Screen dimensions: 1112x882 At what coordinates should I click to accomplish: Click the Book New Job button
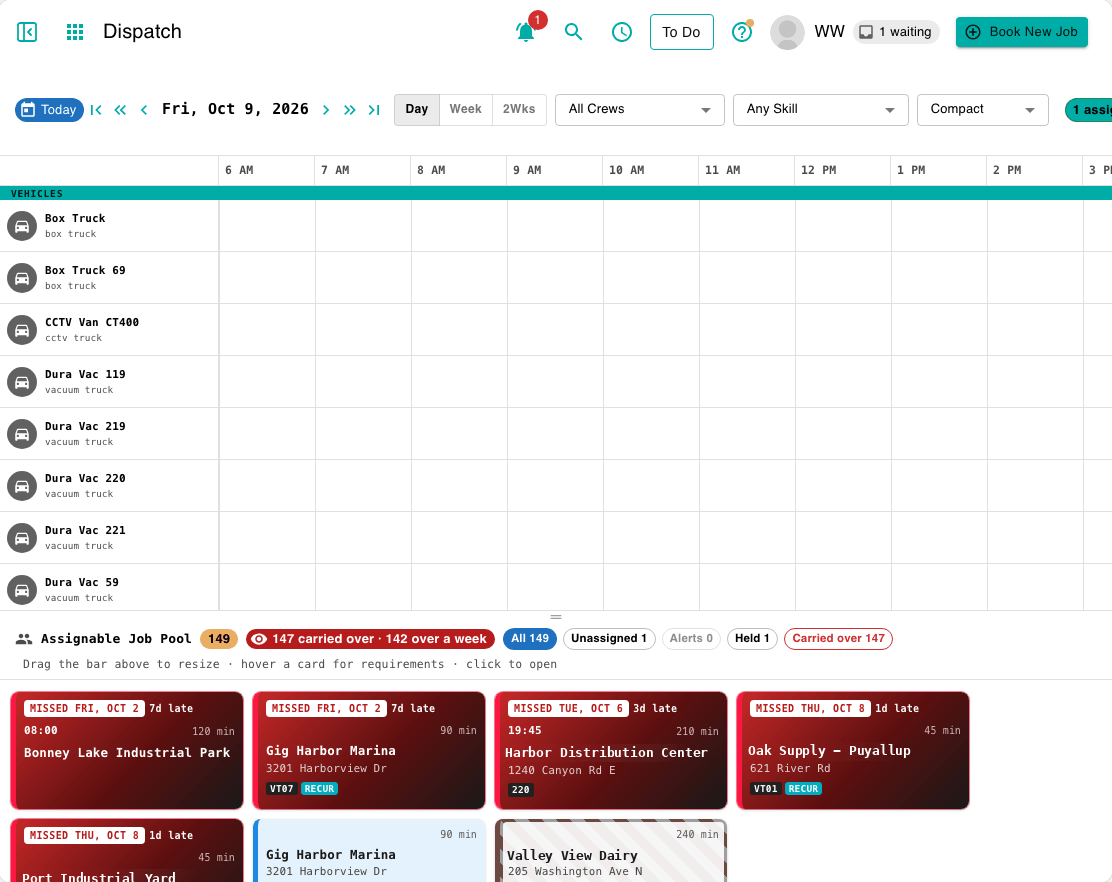(x=1021, y=32)
